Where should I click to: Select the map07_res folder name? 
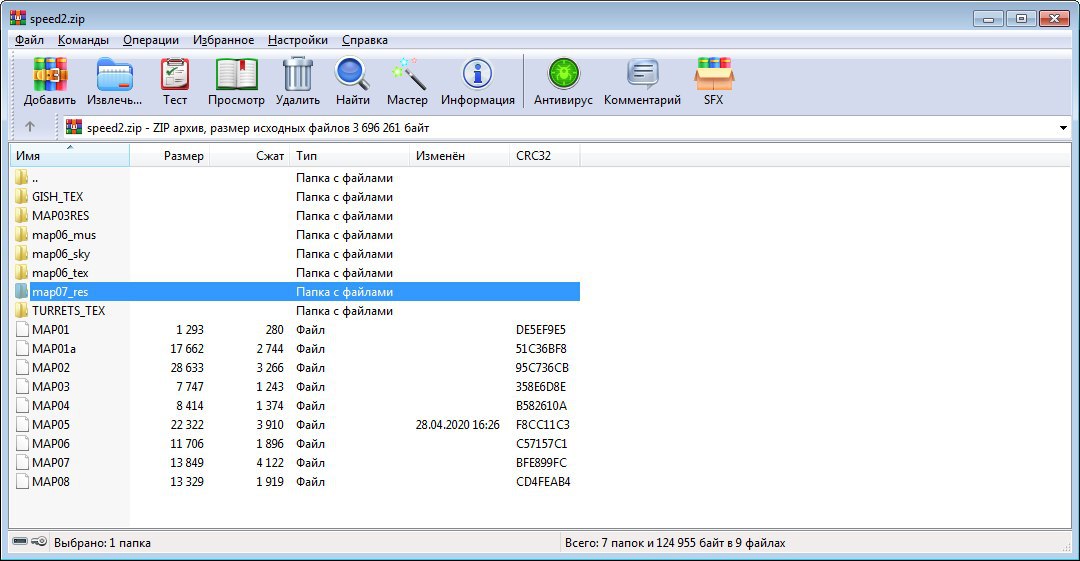pyautogui.click(x=60, y=292)
